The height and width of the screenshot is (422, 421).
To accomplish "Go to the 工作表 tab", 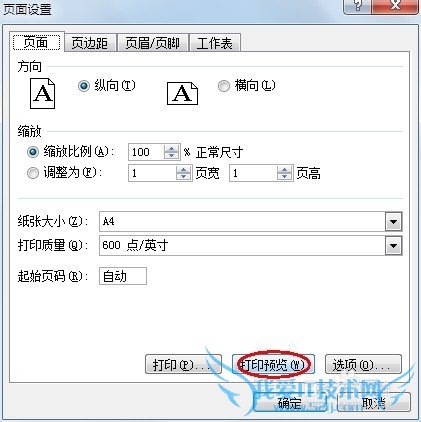I will tap(215, 43).
